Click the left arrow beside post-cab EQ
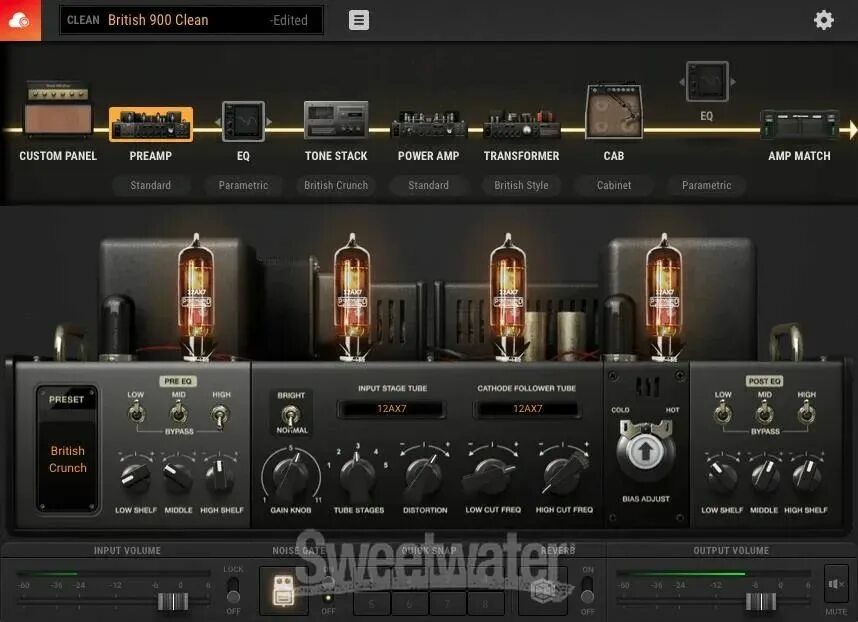 click(682, 82)
